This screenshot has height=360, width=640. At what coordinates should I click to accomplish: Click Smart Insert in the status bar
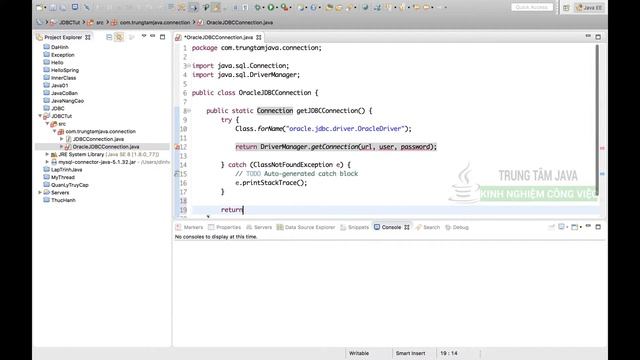coord(410,353)
